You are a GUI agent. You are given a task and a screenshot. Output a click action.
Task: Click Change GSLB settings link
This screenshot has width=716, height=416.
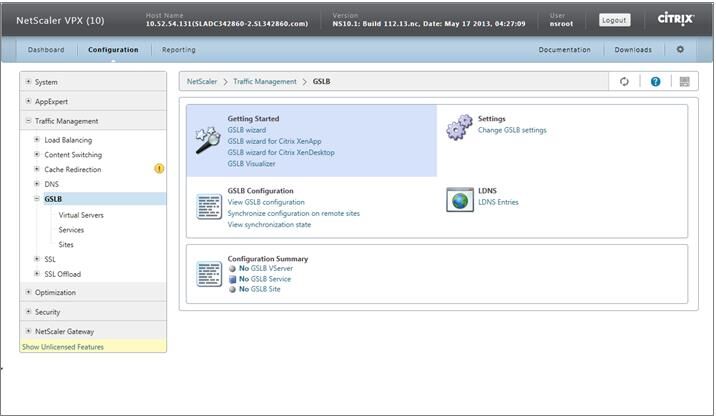pos(512,130)
